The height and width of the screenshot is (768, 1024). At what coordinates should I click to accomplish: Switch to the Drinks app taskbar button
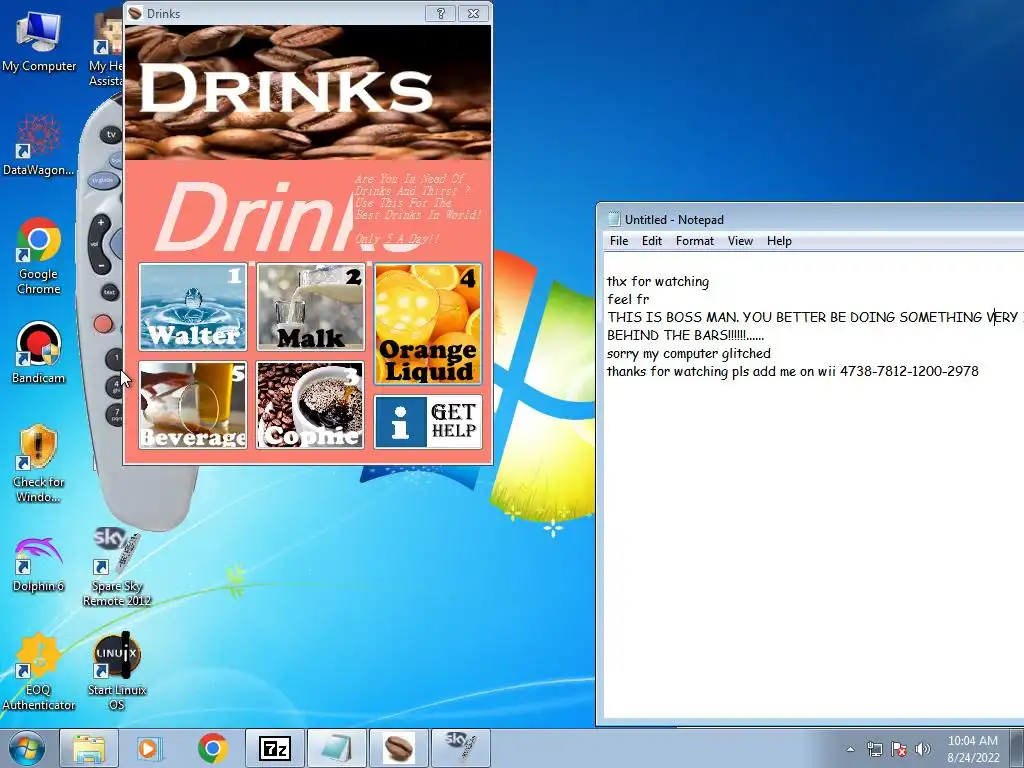(x=398, y=748)
